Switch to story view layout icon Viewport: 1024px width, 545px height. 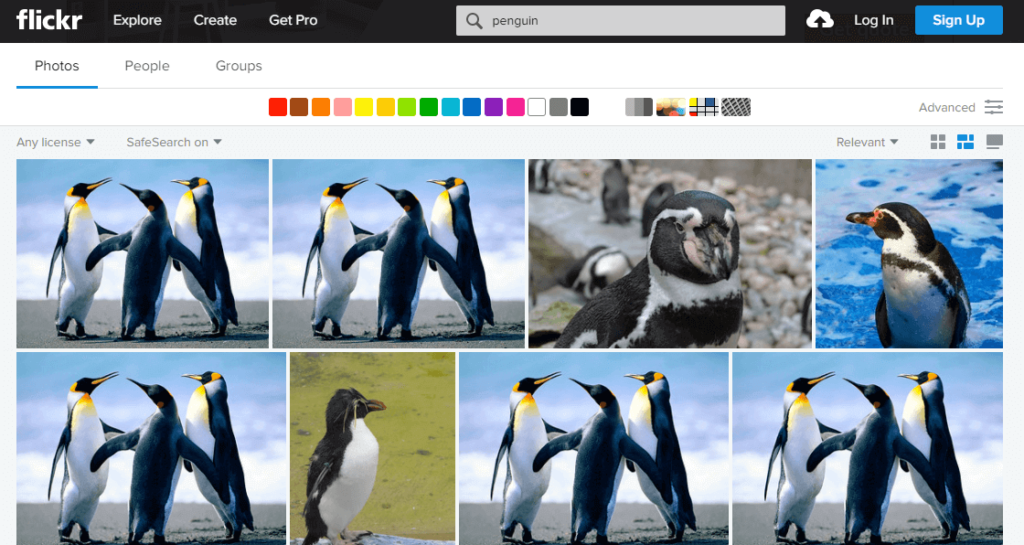994,142
